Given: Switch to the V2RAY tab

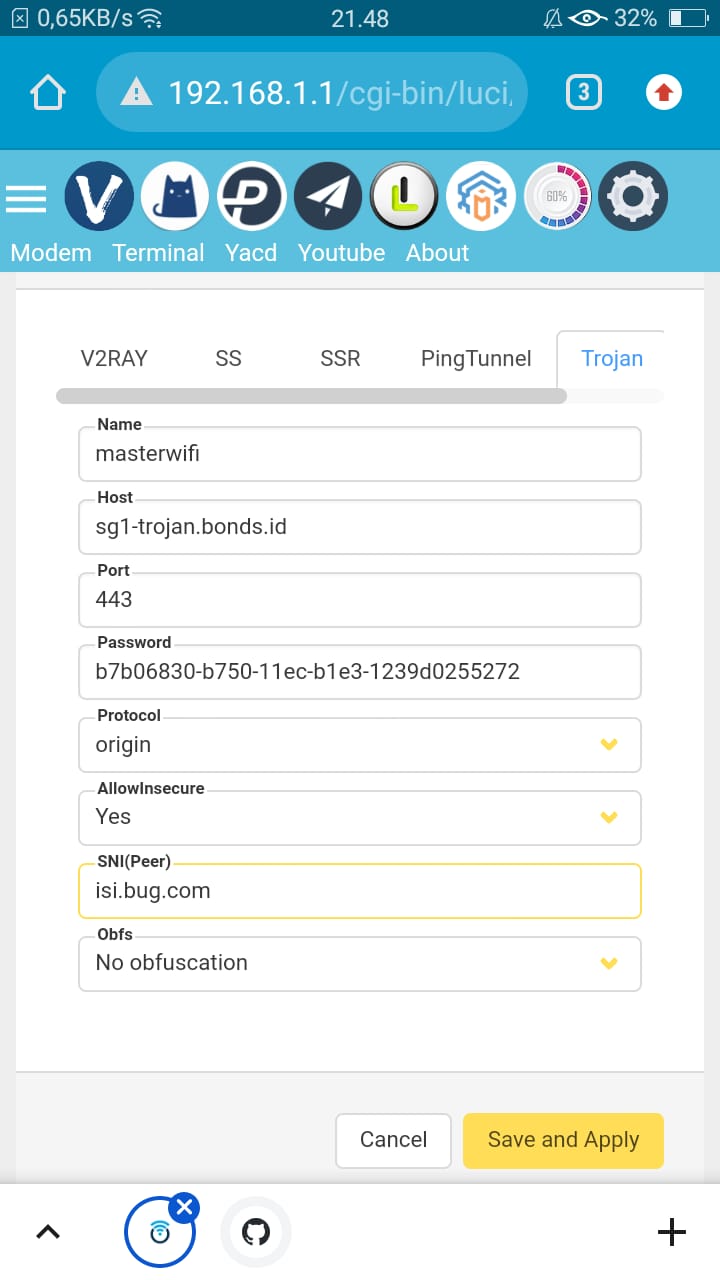Looking at the screenshot, I should point(114,358).
